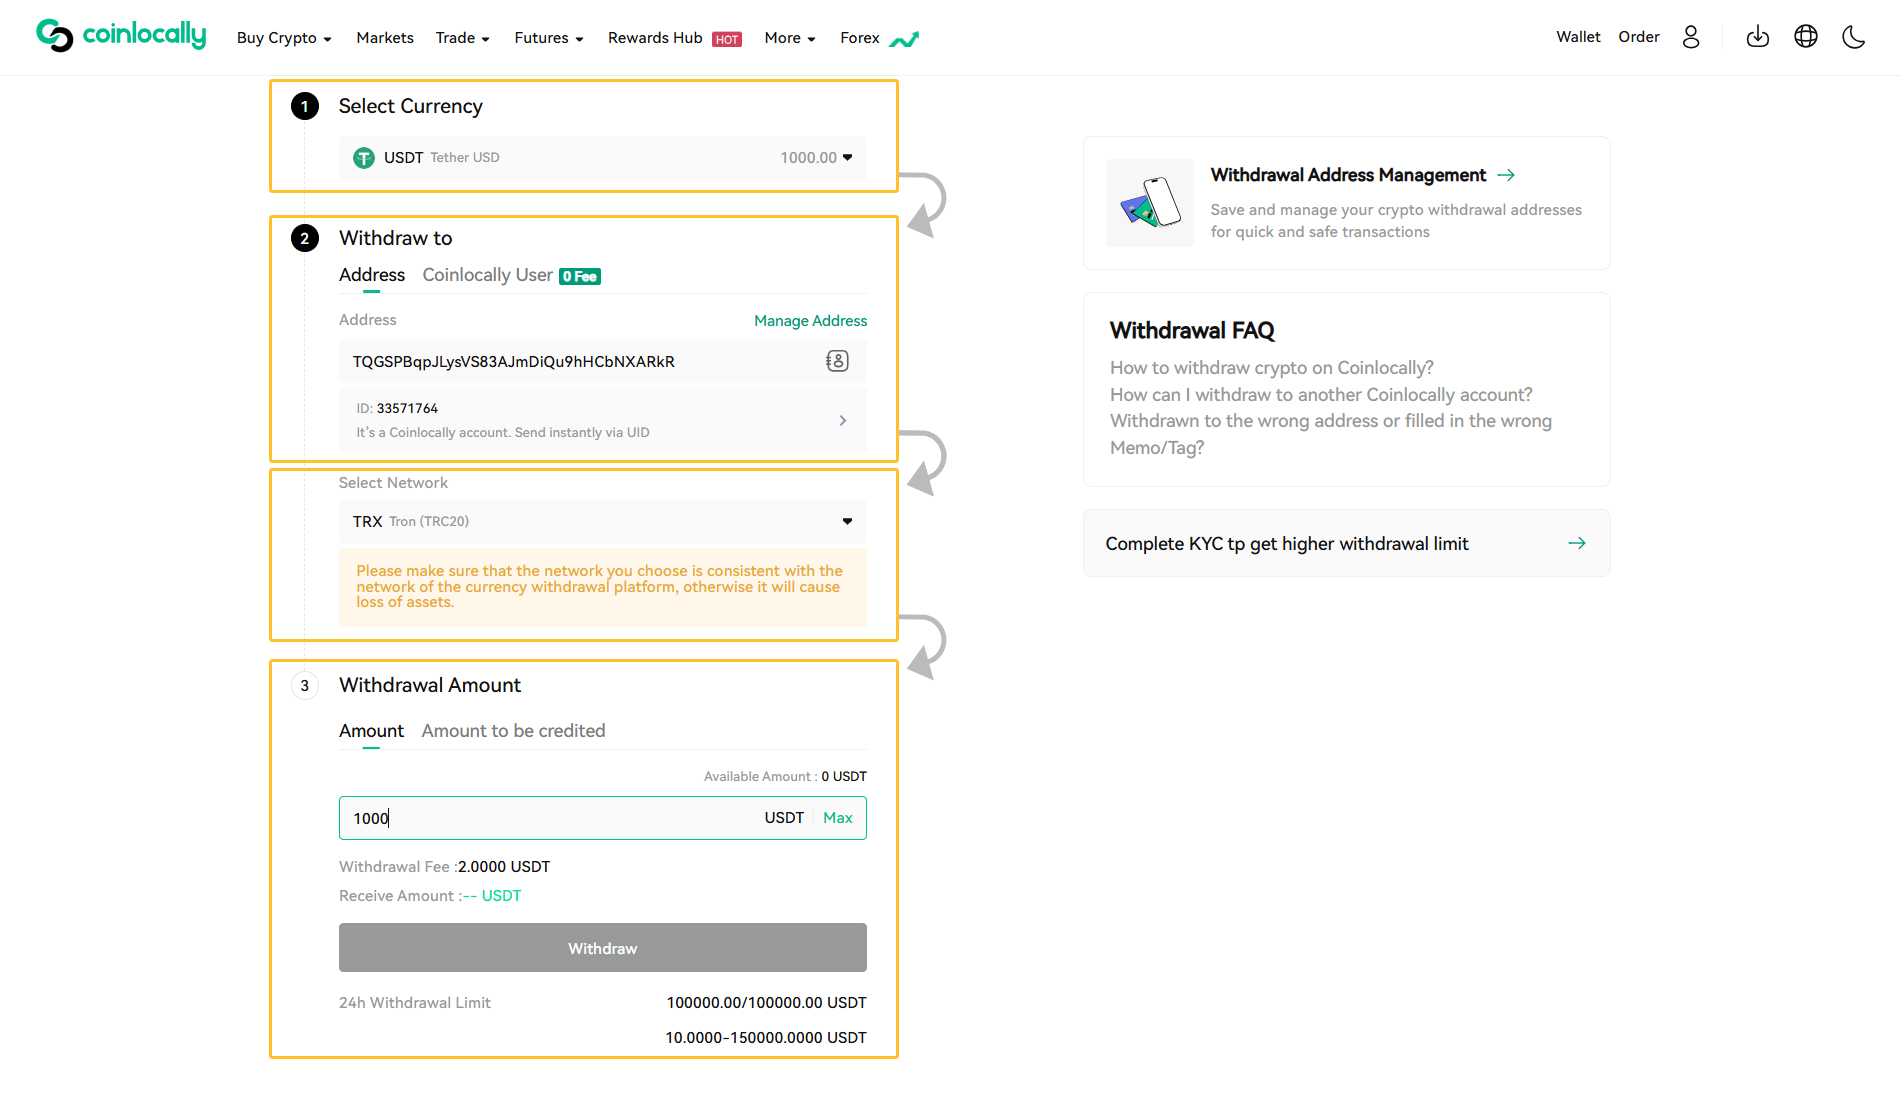
Task: Toggle dark mode moon icon
Action: pos(1854,37)
